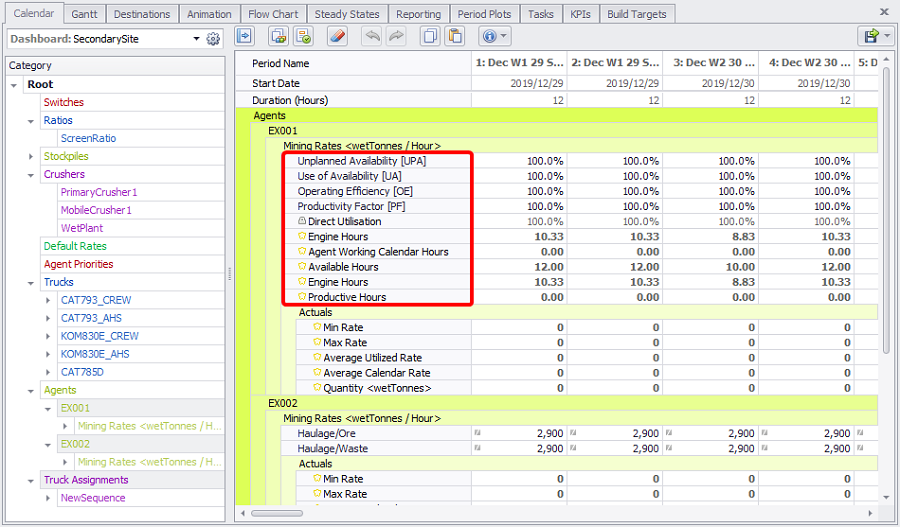Image resolution: width=900 pixels, height=527 pixels.
Task: Collapse the Crushers tree node
Action: pos(31,174)
